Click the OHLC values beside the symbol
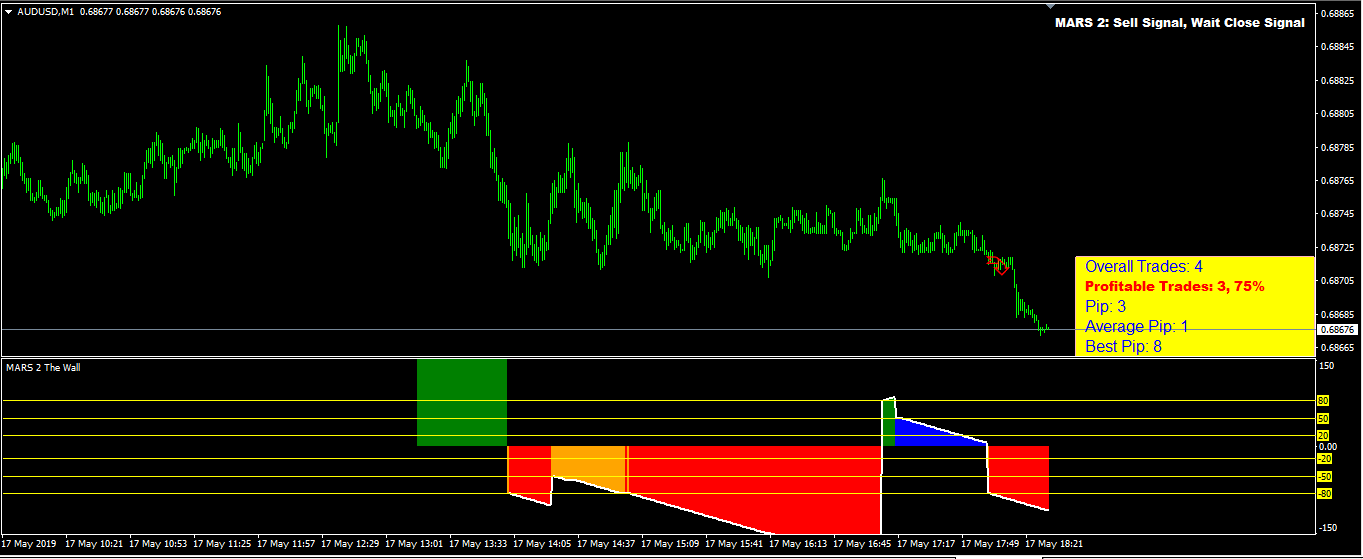The height and width of the screenshot is (559, 1363). pos(151,12)
